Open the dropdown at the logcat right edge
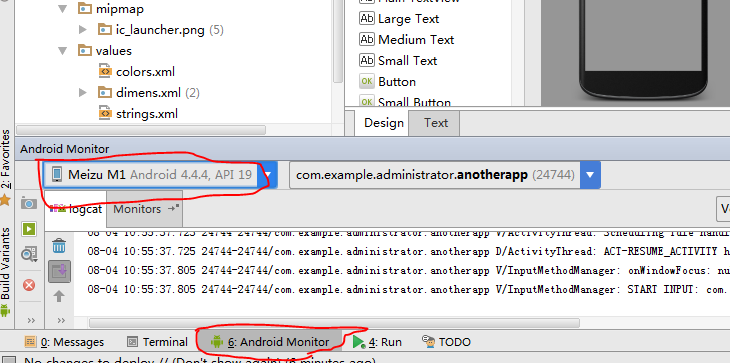The height and width of the screenshot is (363, 730). coord(723,209)
